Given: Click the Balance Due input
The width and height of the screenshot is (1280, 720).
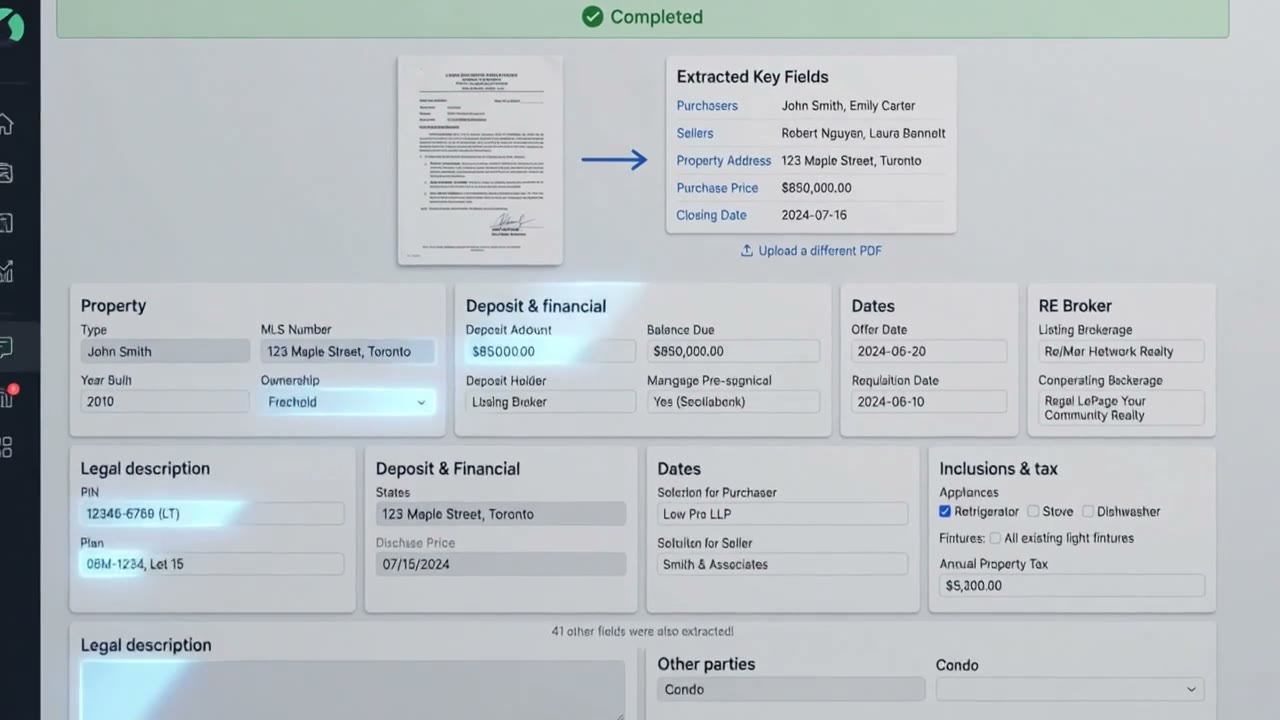Looking at the screenshot, I should pos(733,351).
